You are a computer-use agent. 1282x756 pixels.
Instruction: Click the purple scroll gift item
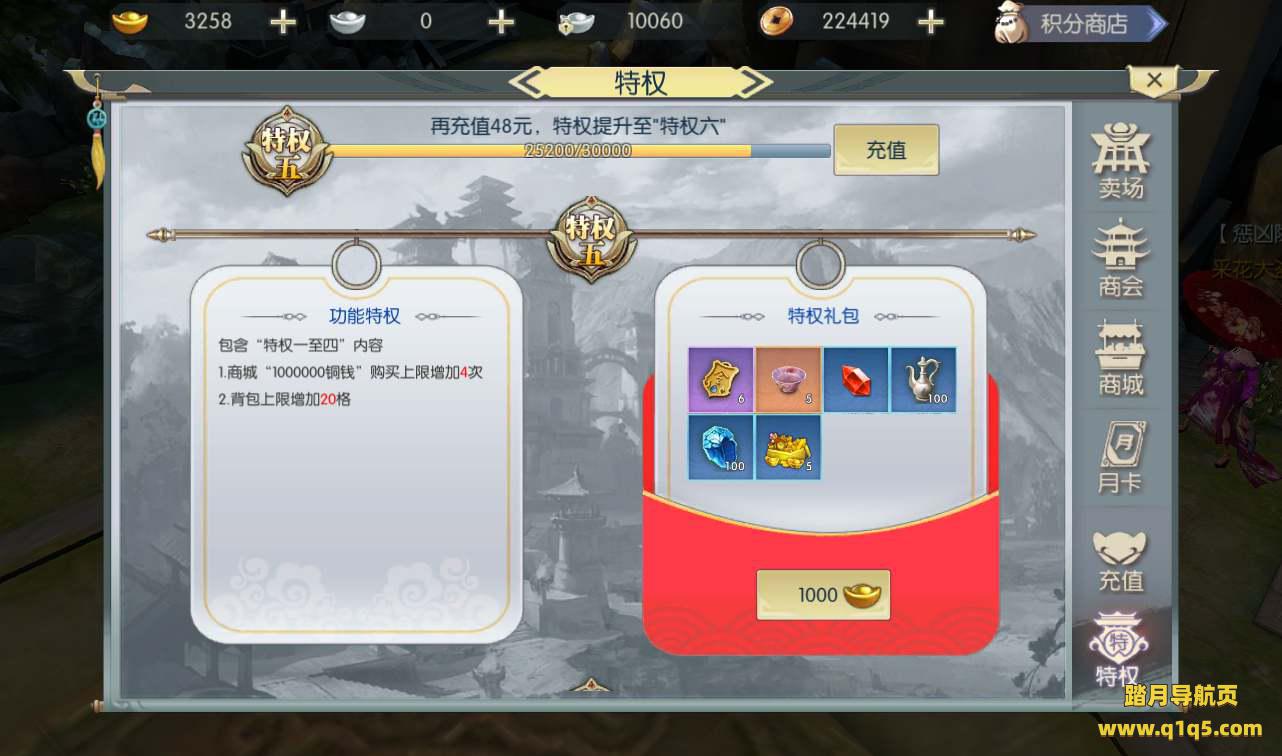[x=720, y=380]
